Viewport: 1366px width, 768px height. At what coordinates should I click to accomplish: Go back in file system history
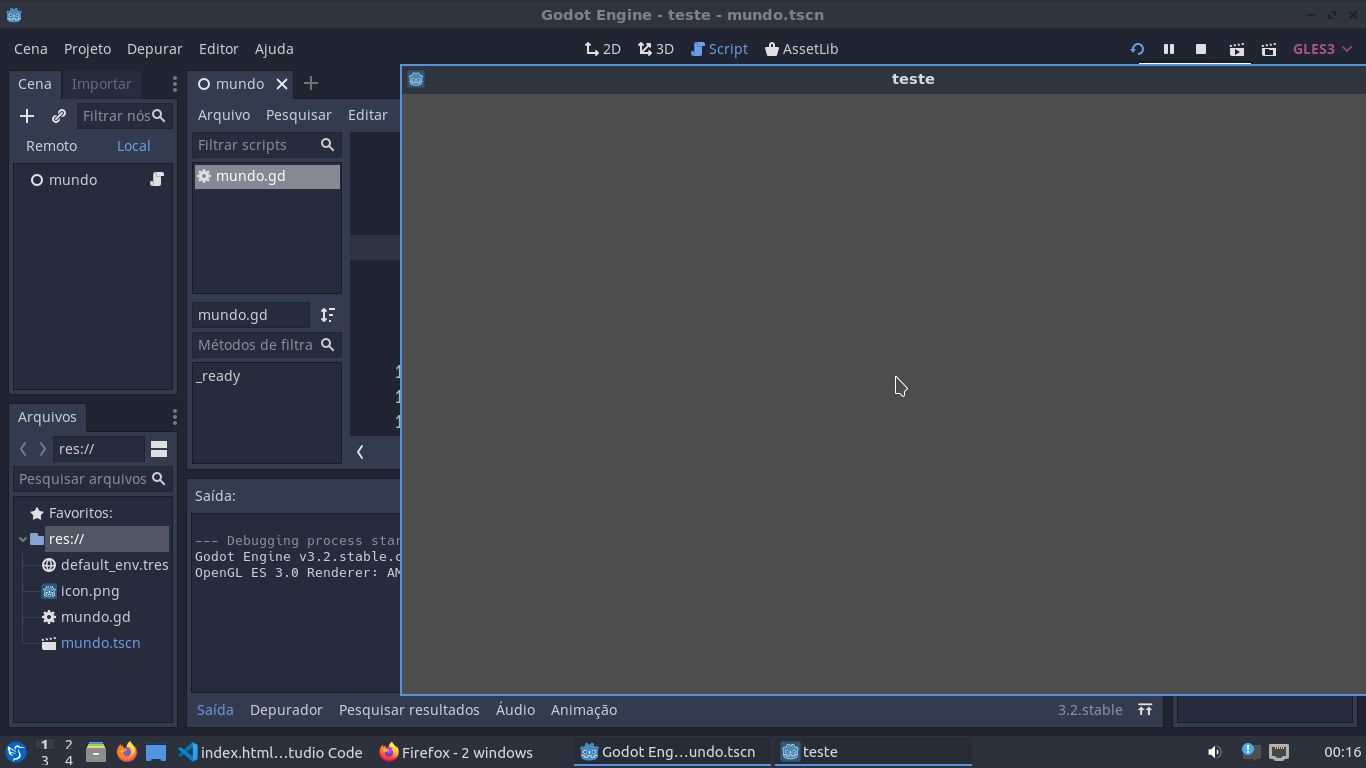pyautogui.click(x=24, y=449)
